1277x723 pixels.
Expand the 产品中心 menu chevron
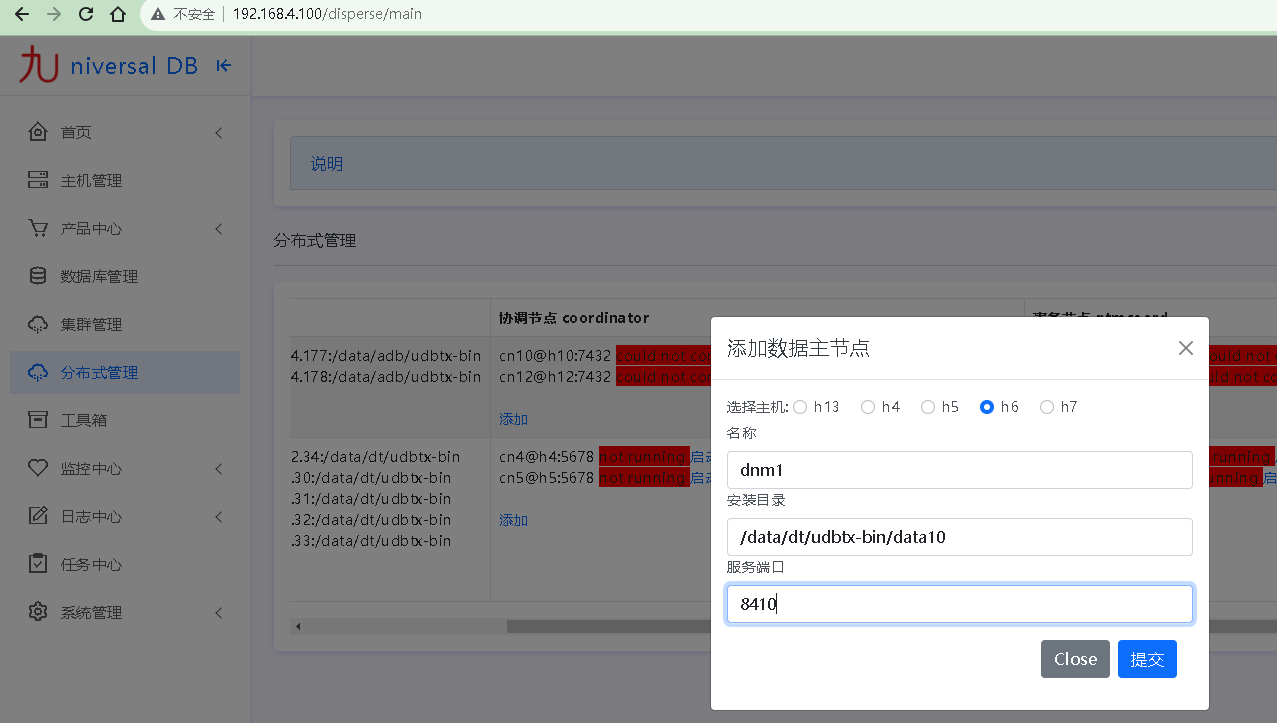tap(218, 229)
